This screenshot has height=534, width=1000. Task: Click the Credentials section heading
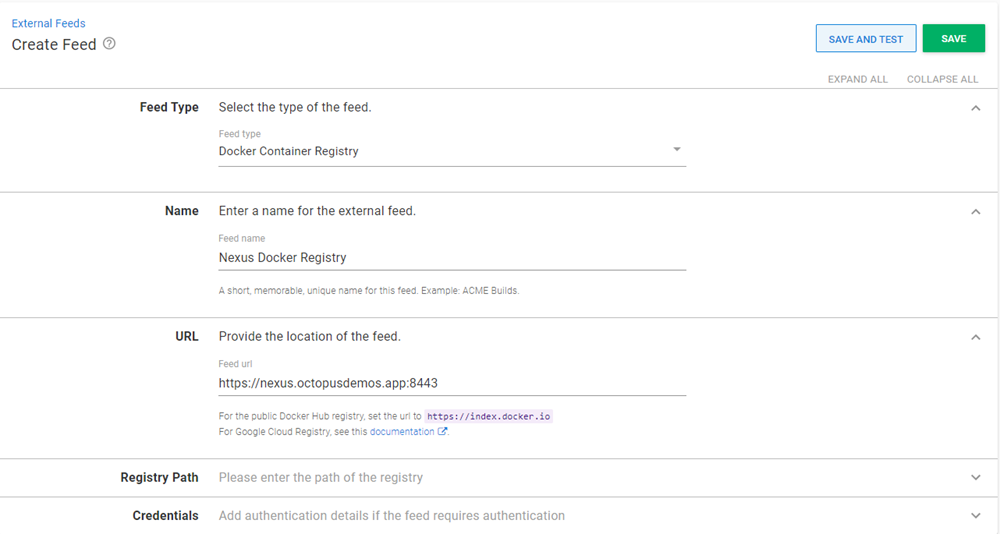point(165,515)
